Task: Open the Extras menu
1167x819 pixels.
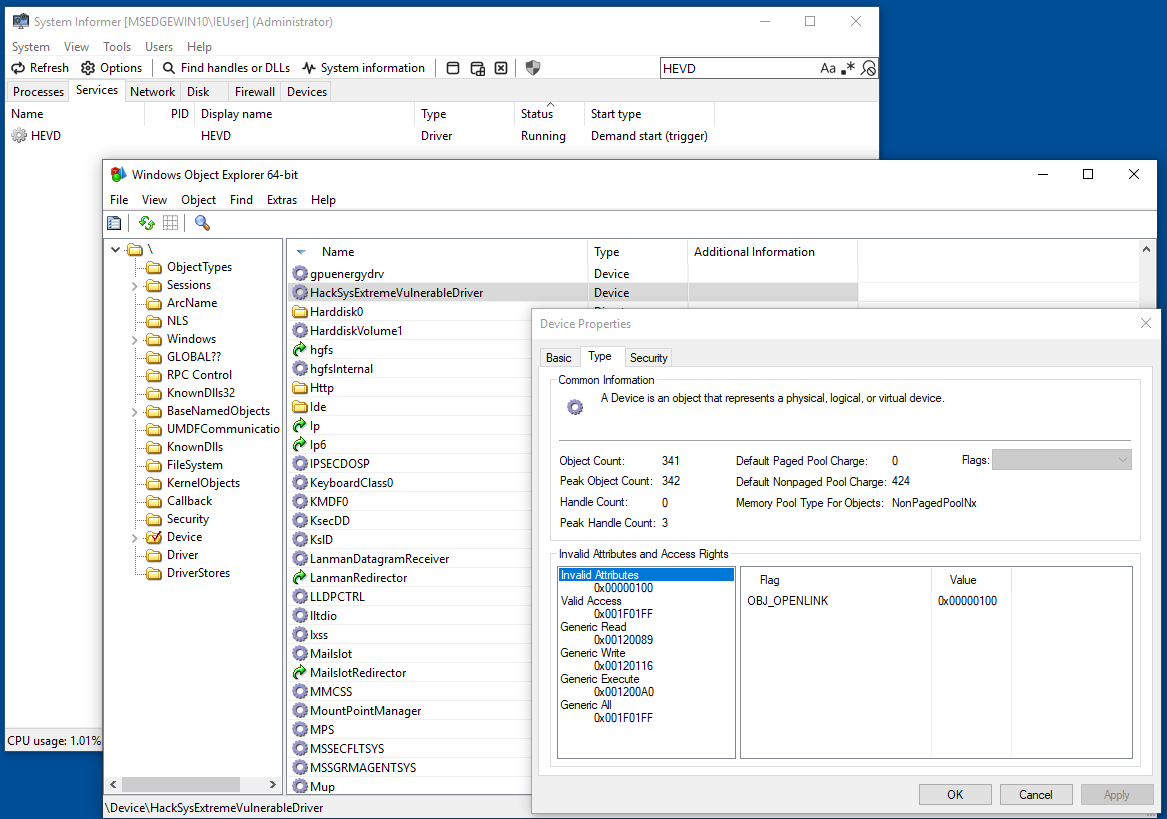Action: tap(281, 200)
